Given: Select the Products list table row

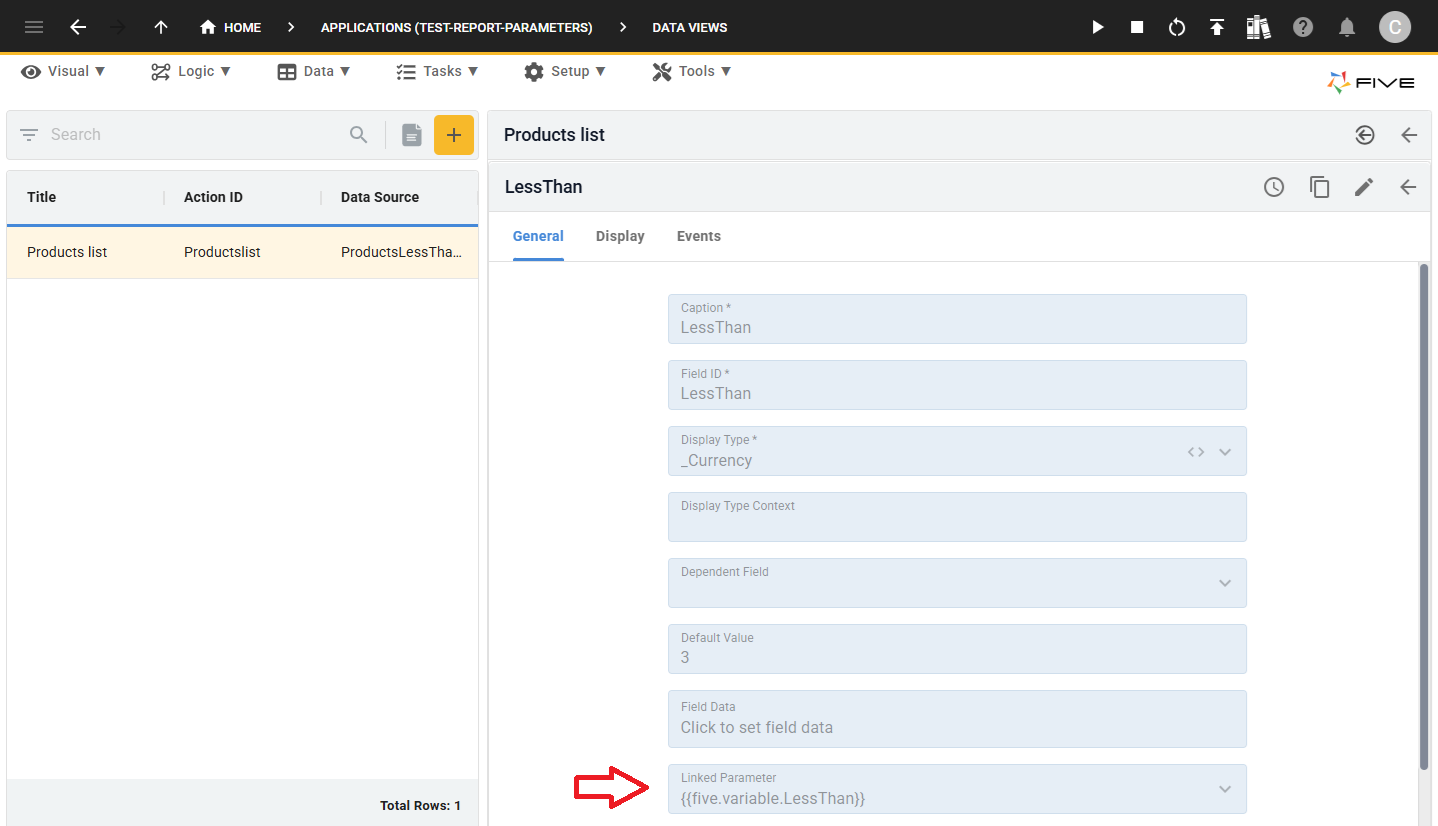Looking at the screenshot, I should [x=242, y=252].
